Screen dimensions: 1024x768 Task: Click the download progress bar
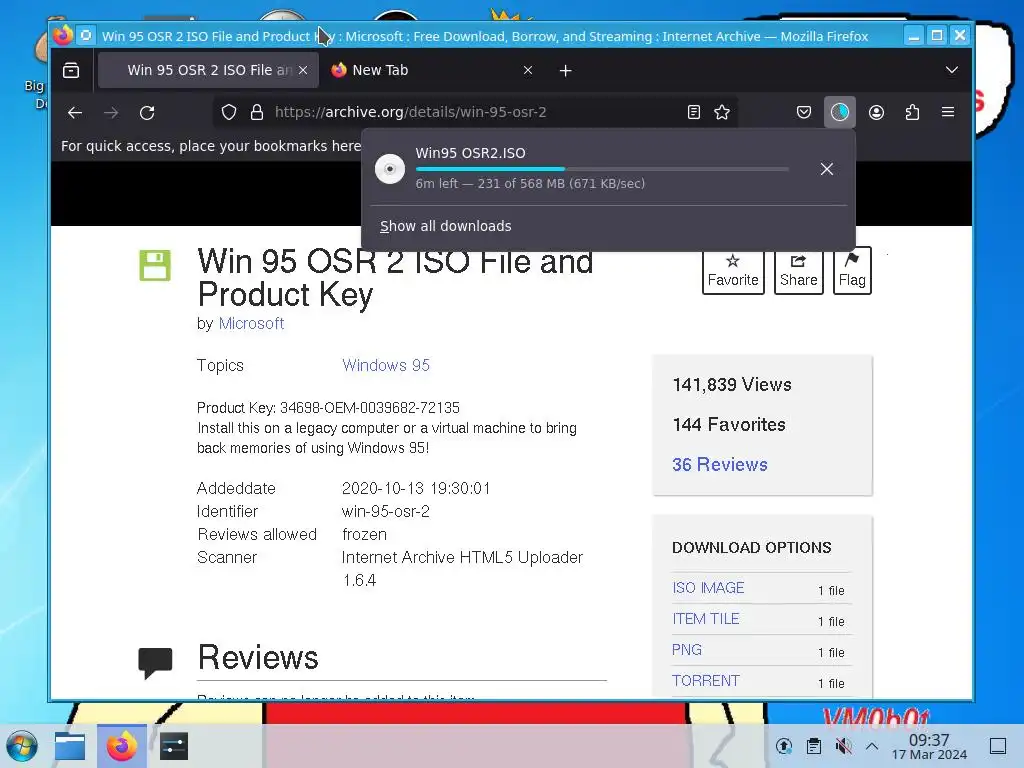pos(602,169)
